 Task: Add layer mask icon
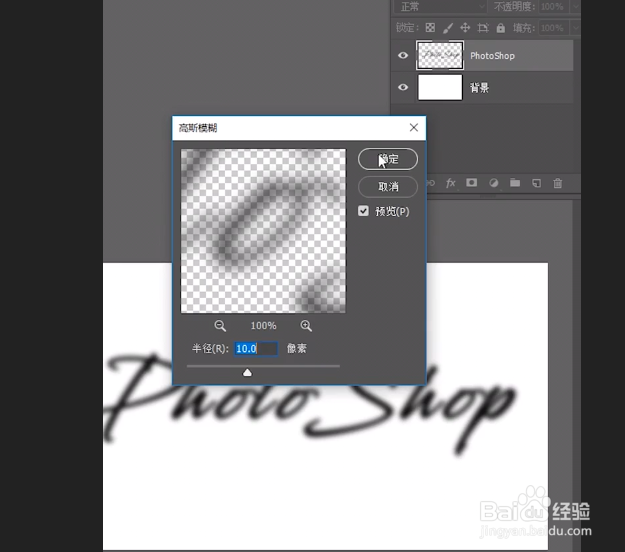point(472,183)
